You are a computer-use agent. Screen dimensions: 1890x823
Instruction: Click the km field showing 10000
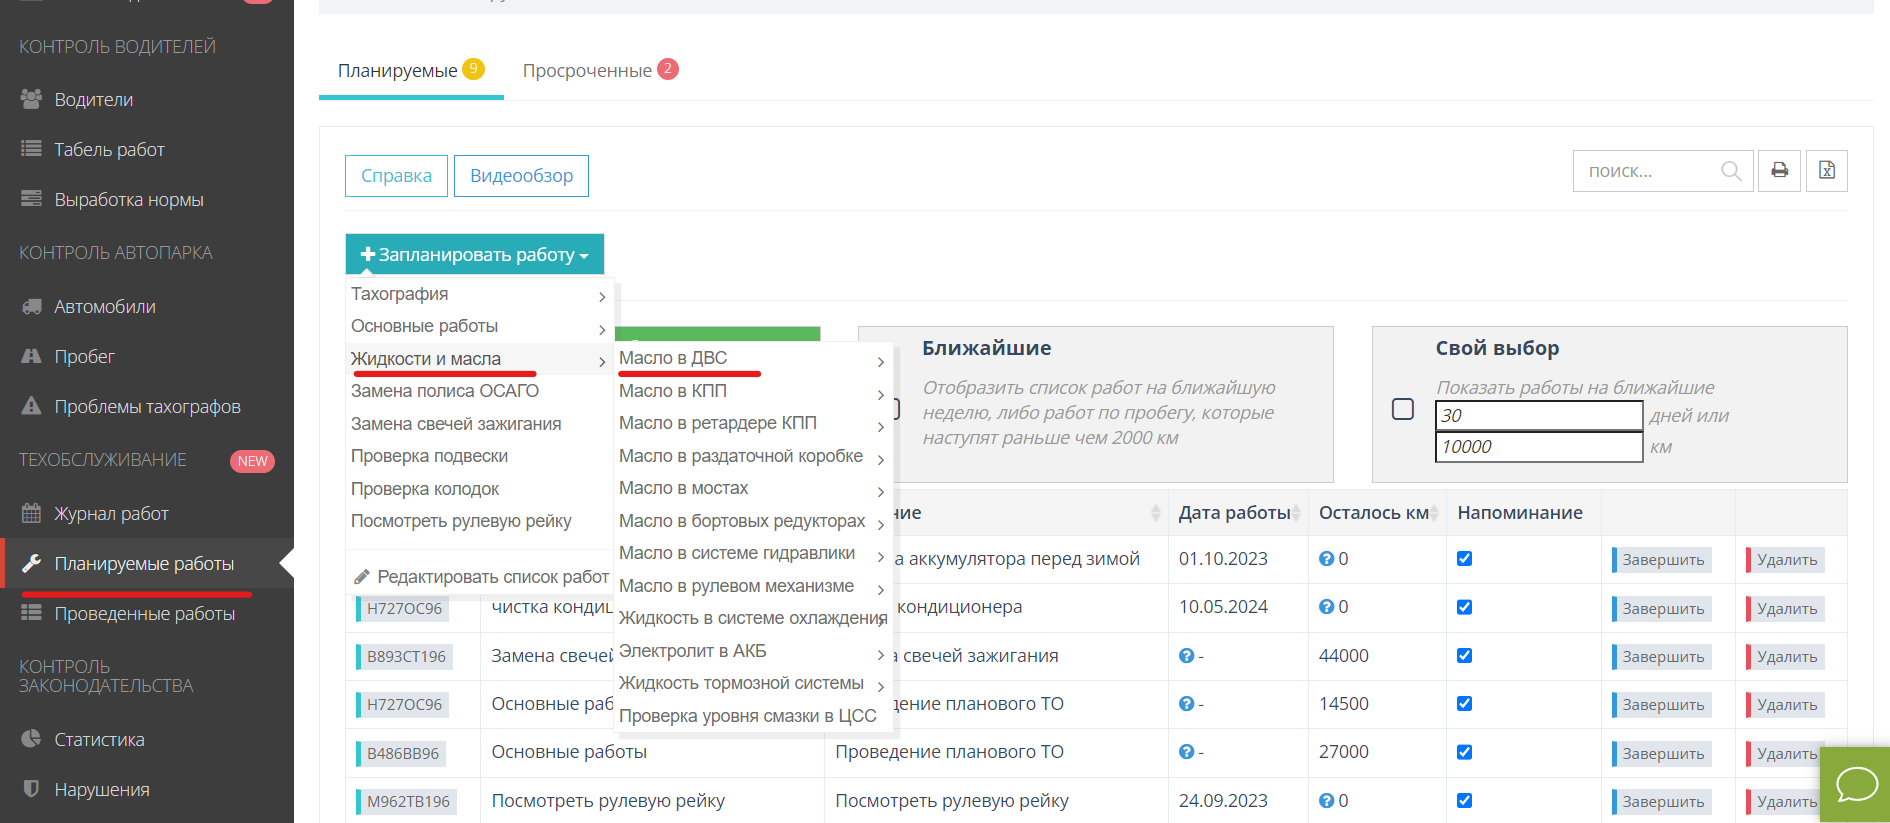click(1539, 447)
